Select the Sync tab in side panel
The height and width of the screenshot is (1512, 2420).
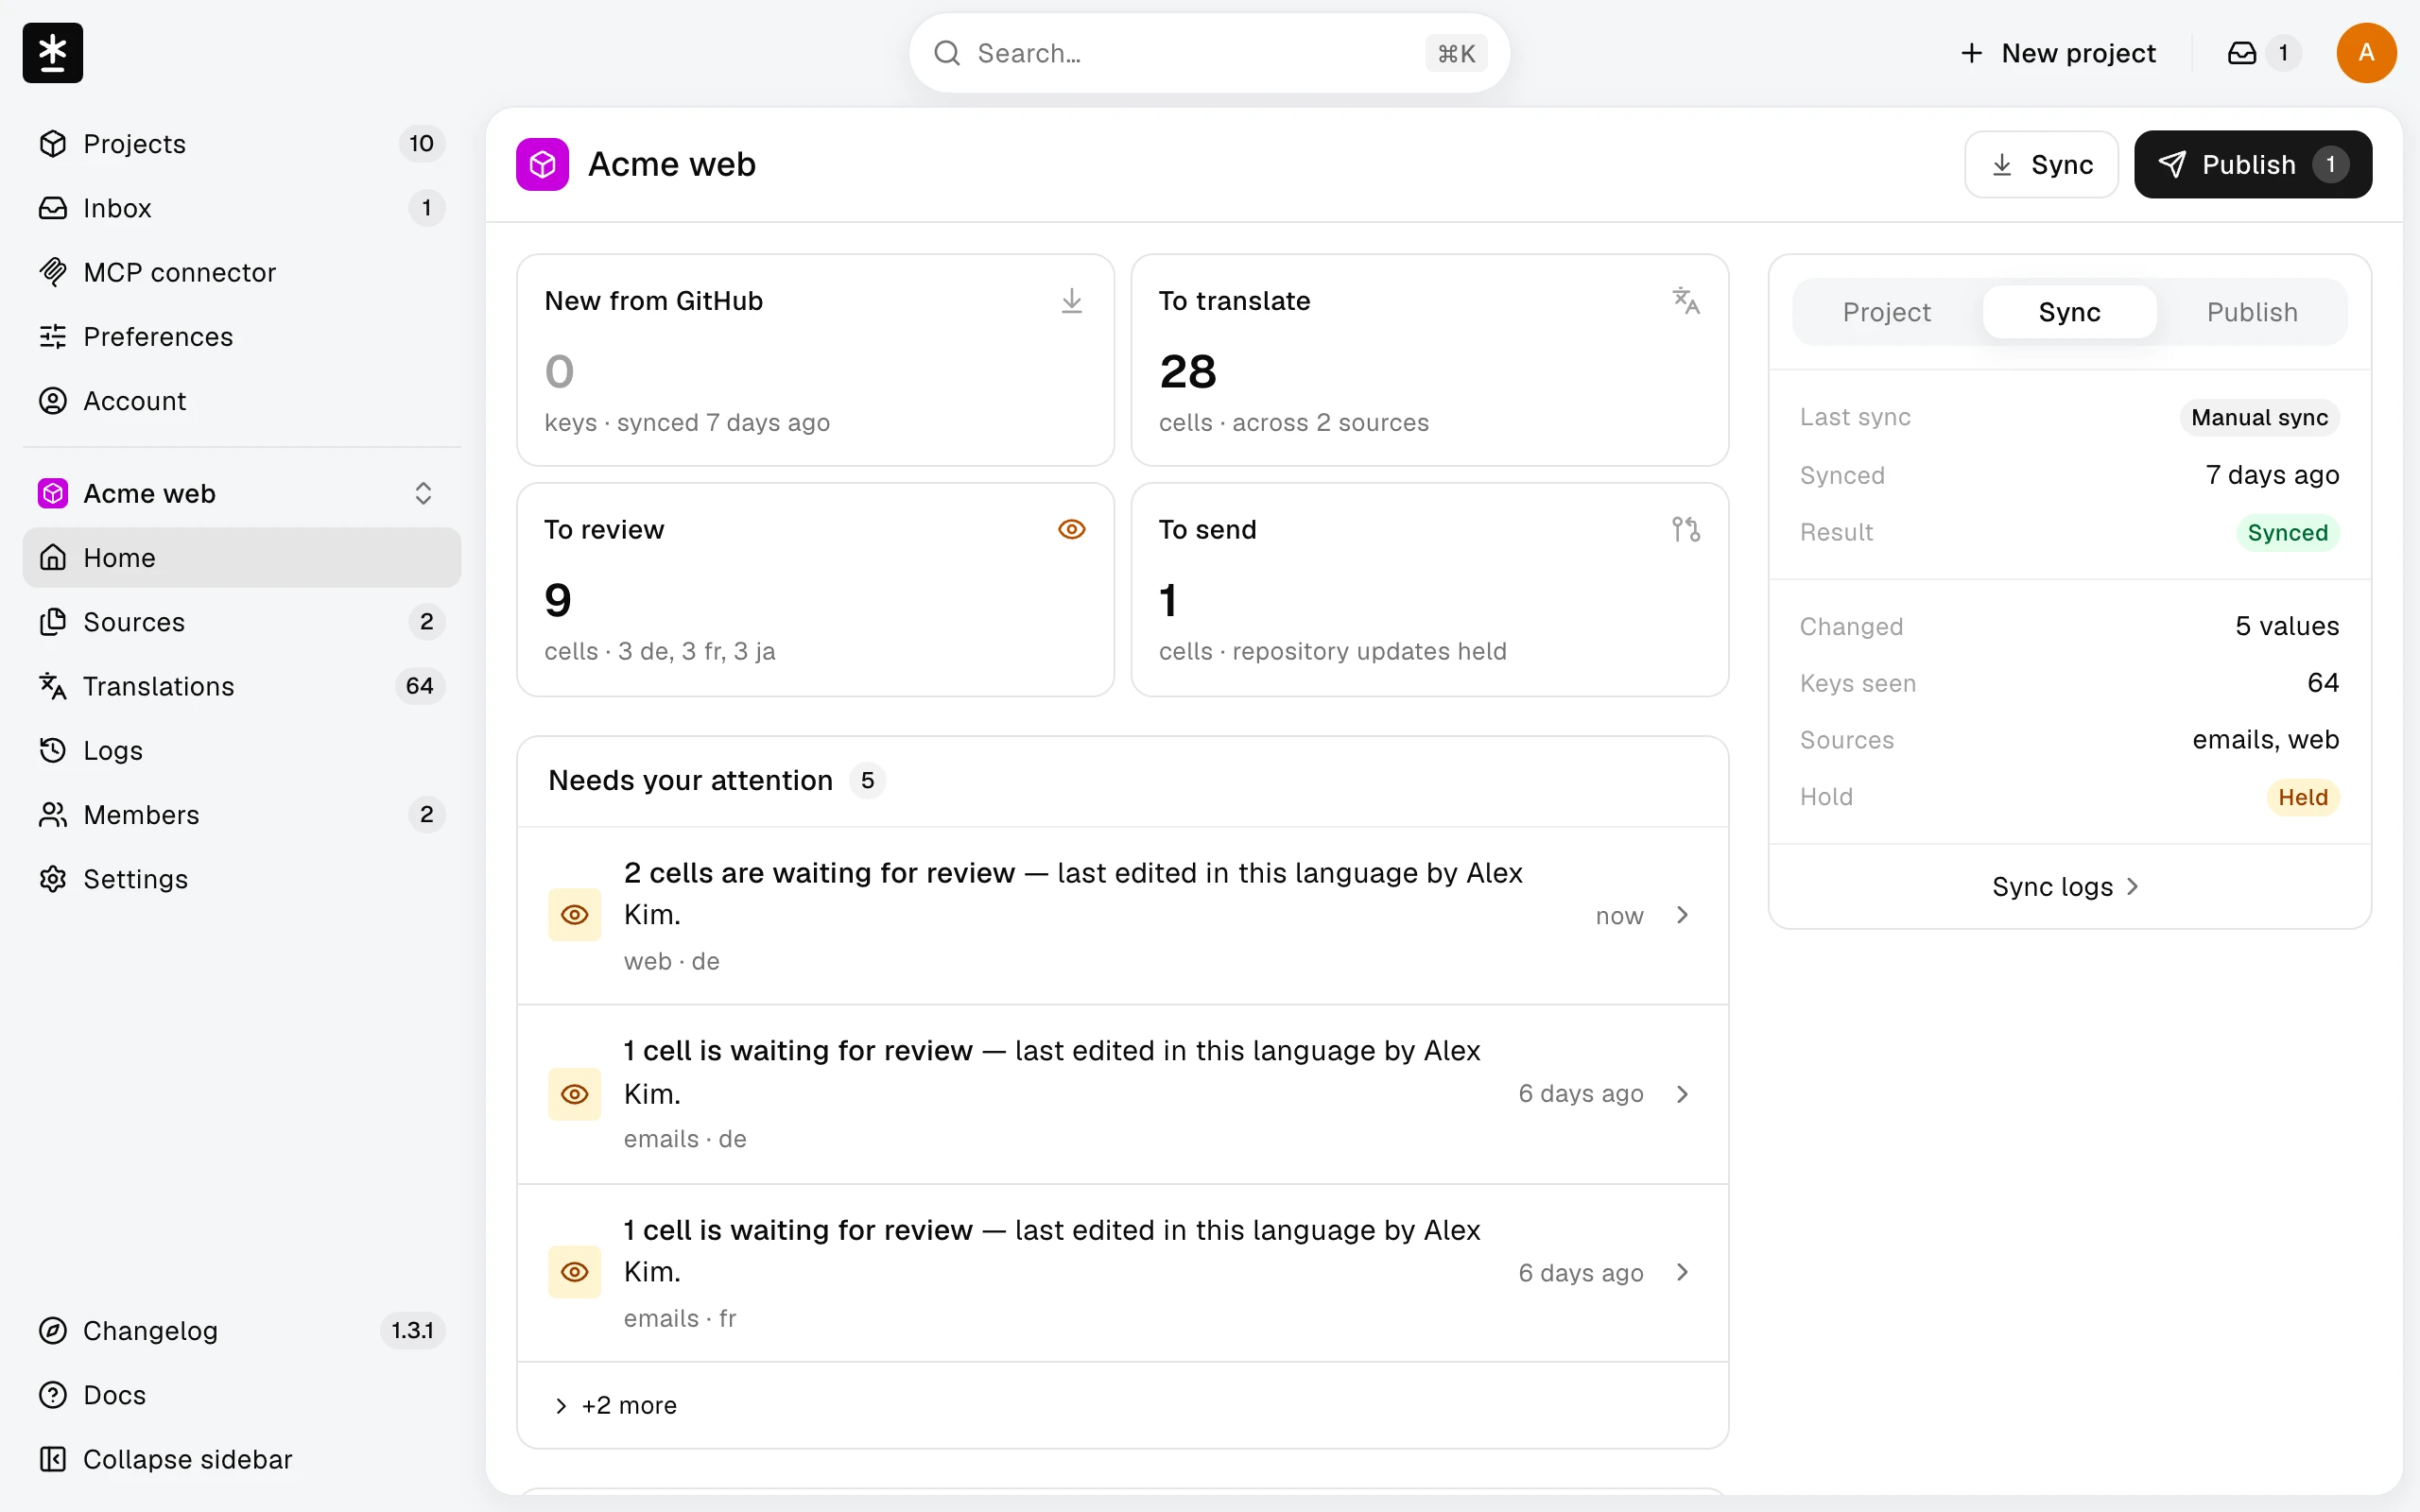pos(2069,312)
